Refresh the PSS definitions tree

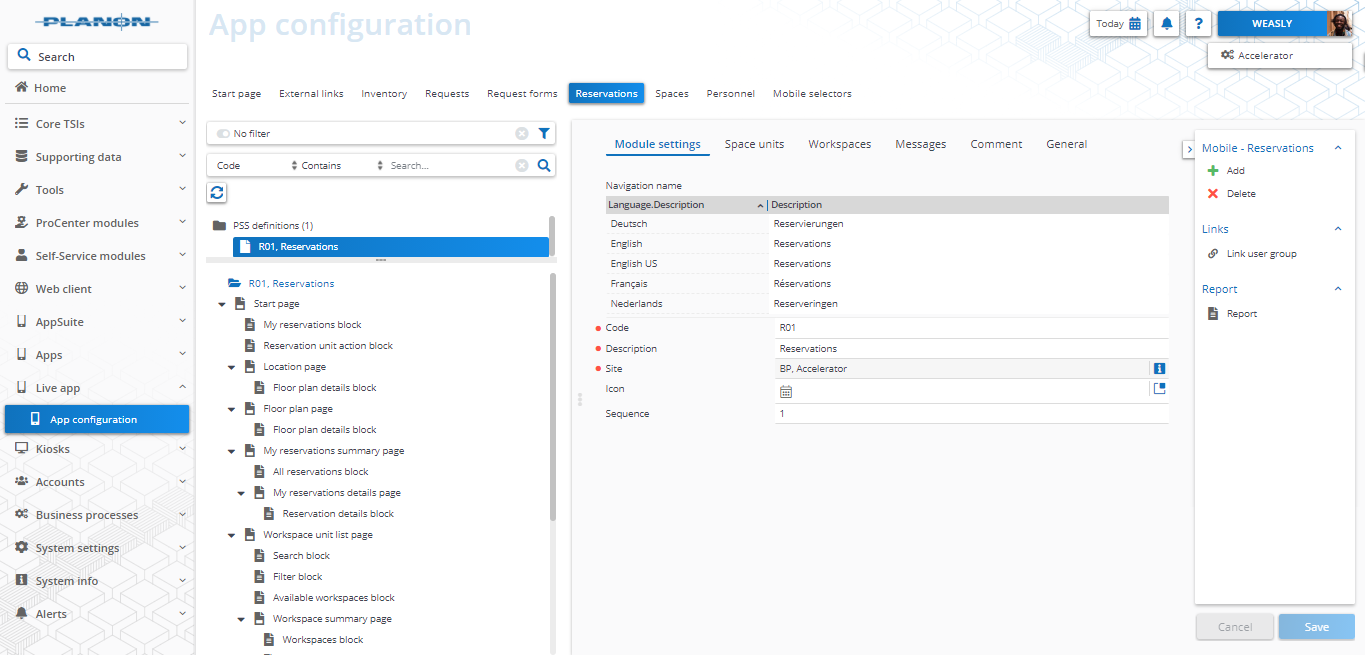[216, 192]
